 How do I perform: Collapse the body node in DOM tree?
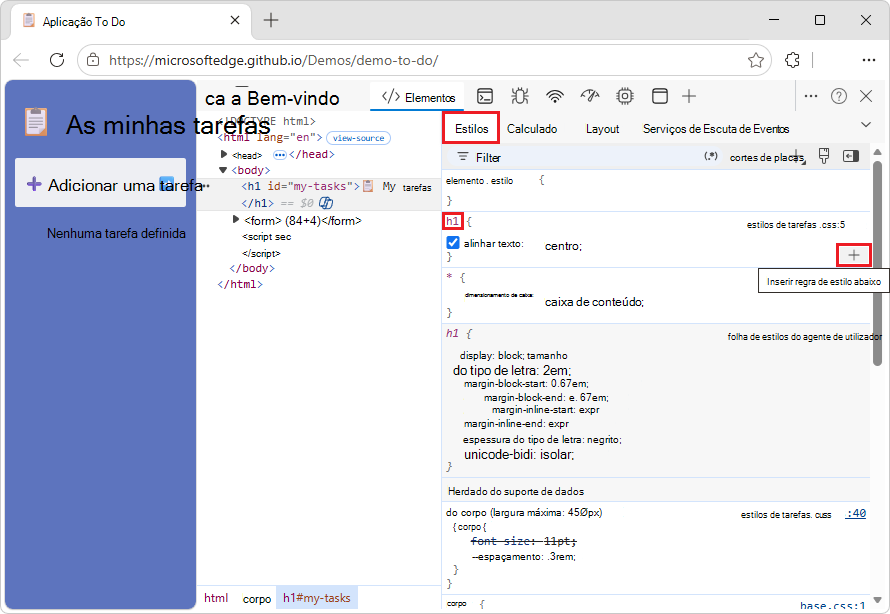(223, 170)
